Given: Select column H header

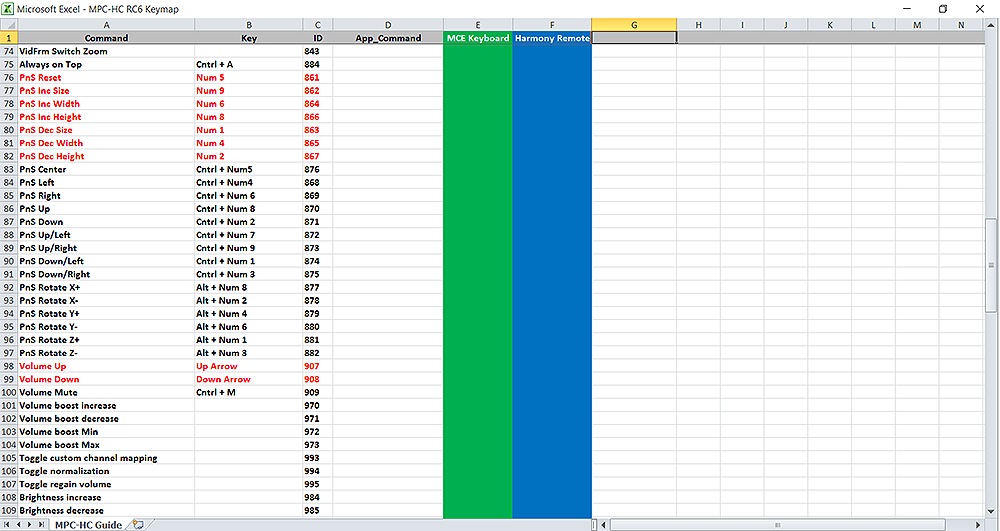Looking at the screenshot, I should pyautogui.click(x=698, y=25).
